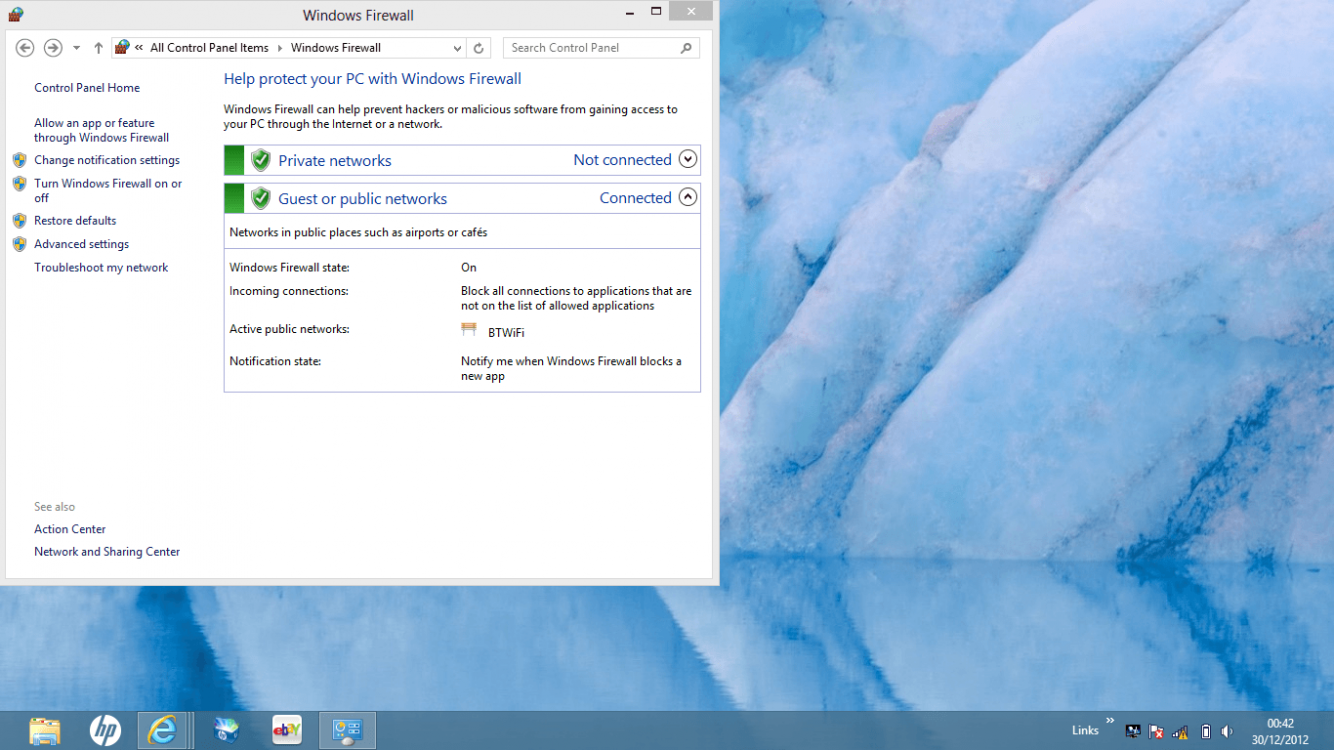Go back with the Back arrow
This screenshot has width=1334, height=750.
pyautogui.click(x=26, y=48)
